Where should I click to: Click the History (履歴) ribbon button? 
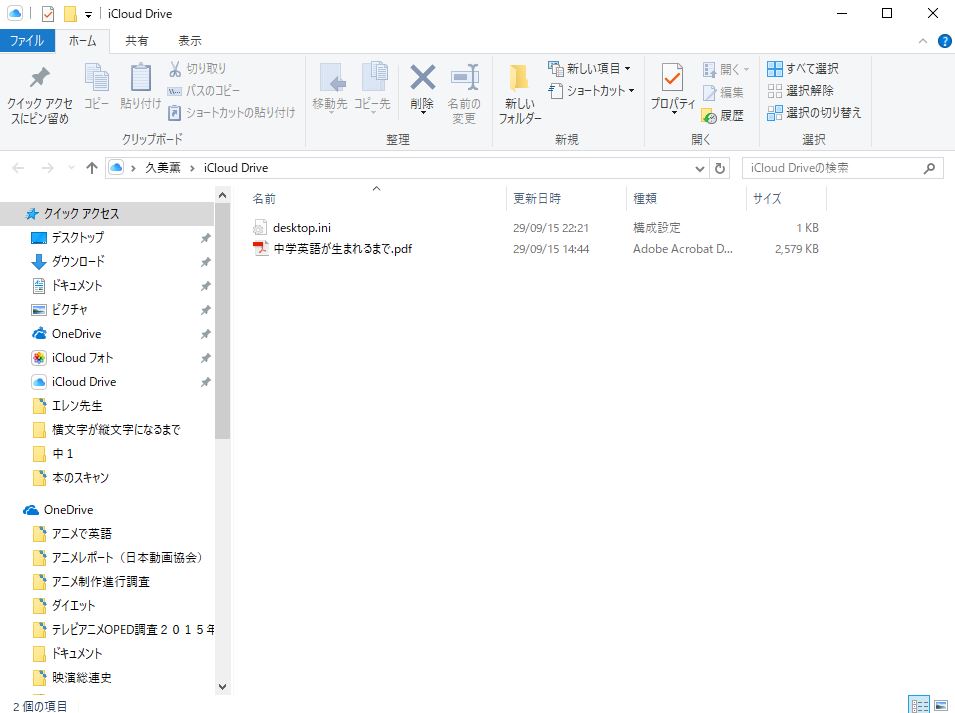click(x=723, y=116)
